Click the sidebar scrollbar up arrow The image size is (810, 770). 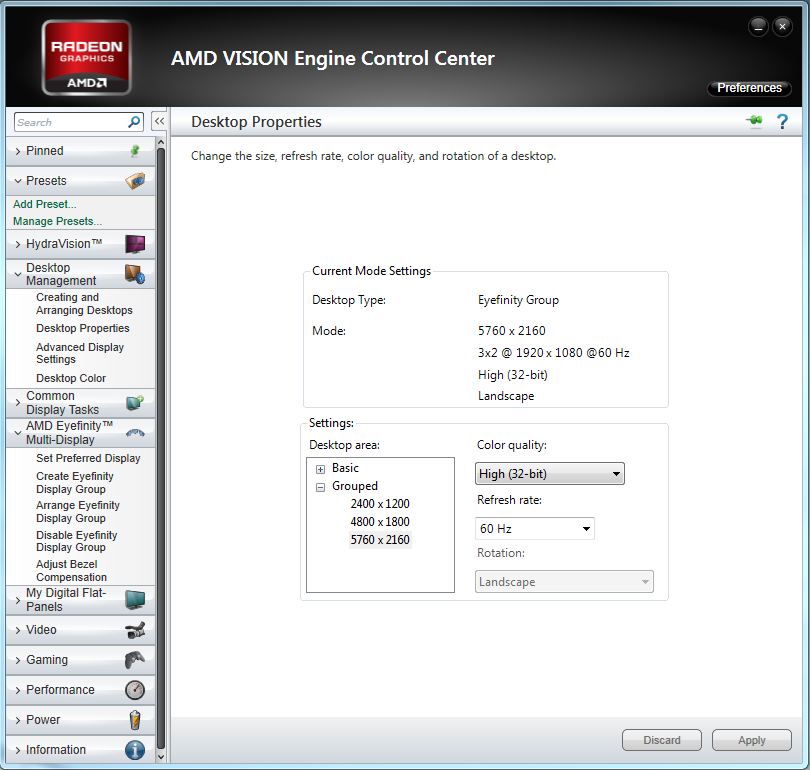pyautogui.click(x=161, y=142)
